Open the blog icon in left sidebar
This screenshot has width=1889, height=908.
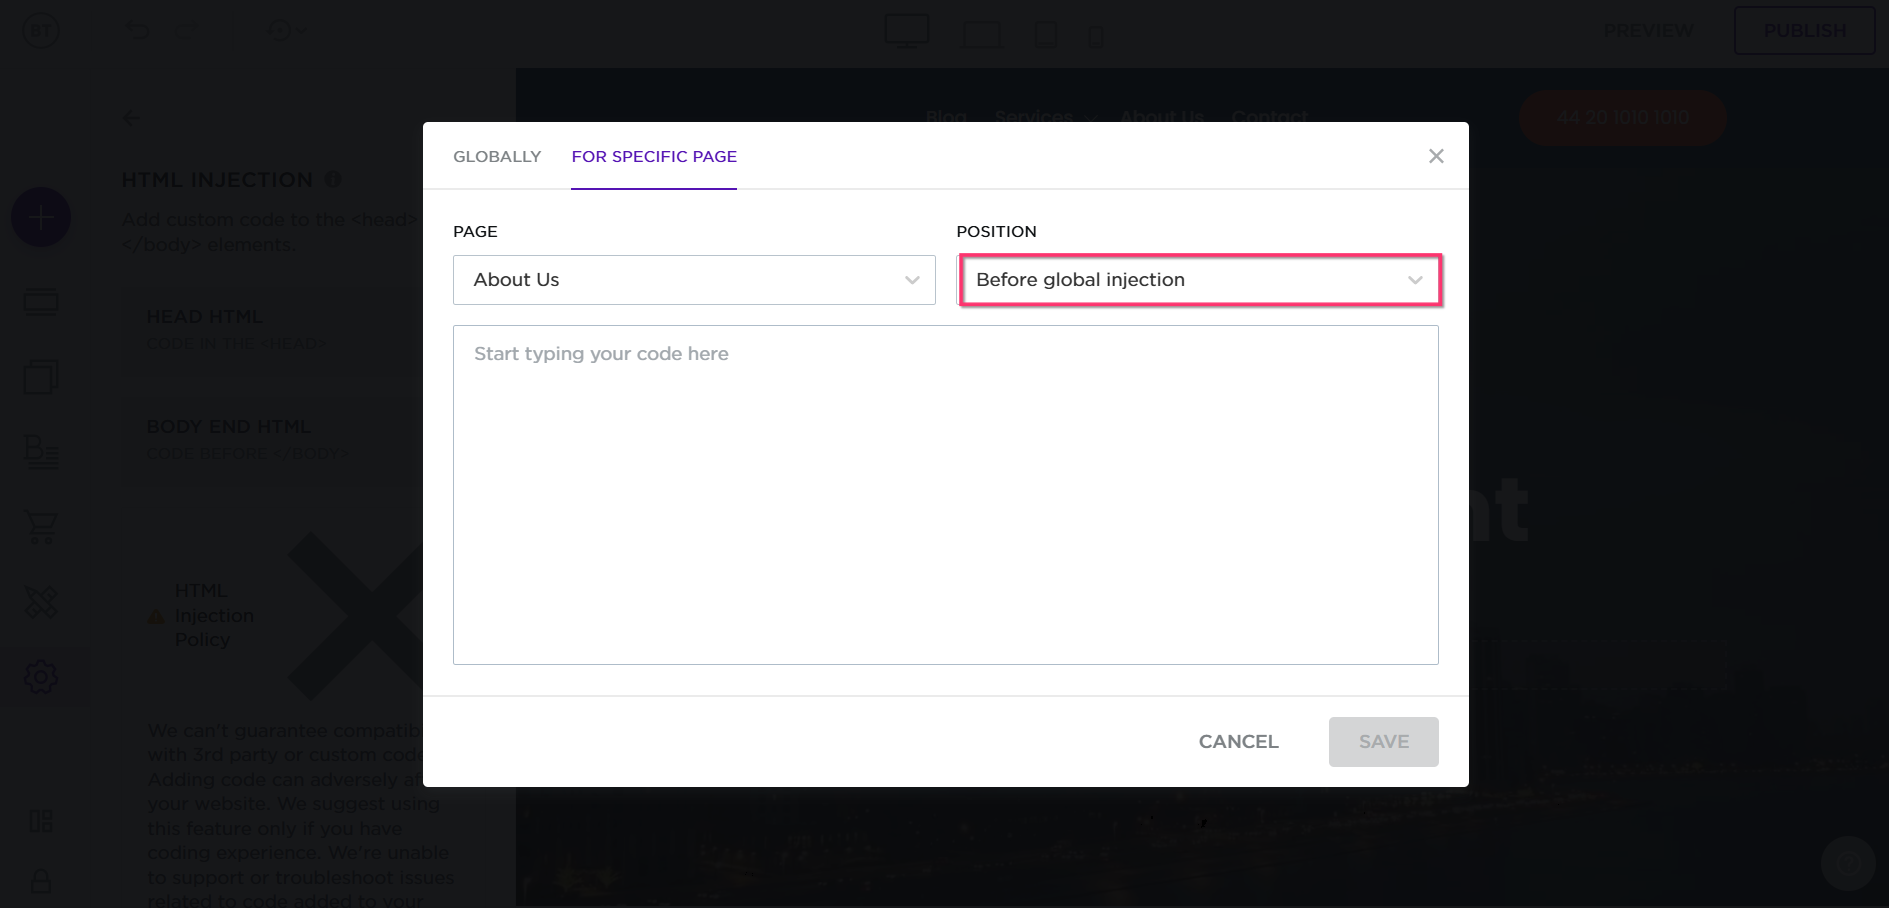coord(41,452)
